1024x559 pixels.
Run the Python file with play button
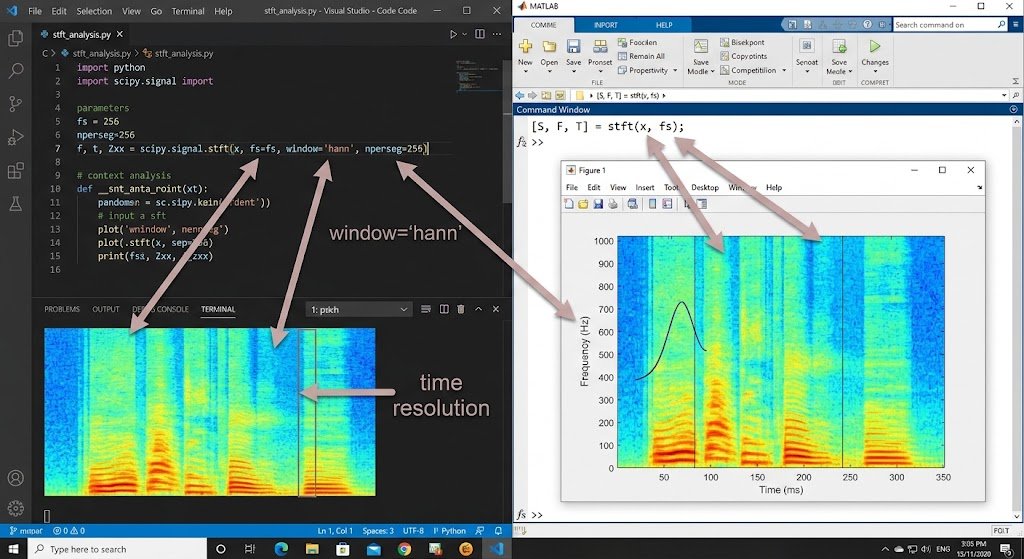pos(453,34)
